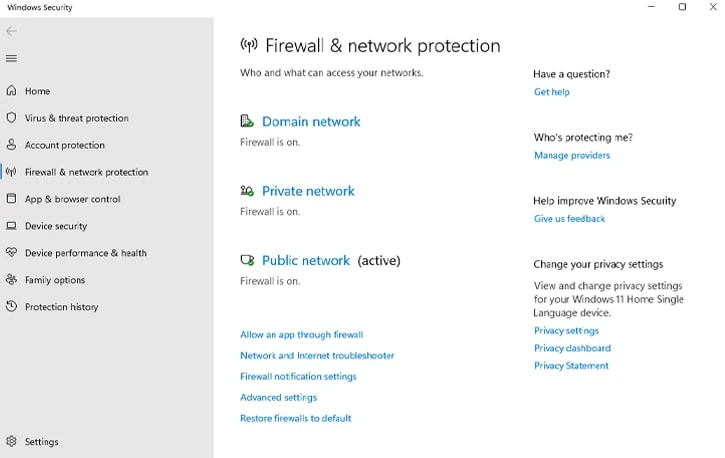This screenshot has width=725, height=458.
Task: Click the Account protection person icon
Action: [x=12, y=145]
